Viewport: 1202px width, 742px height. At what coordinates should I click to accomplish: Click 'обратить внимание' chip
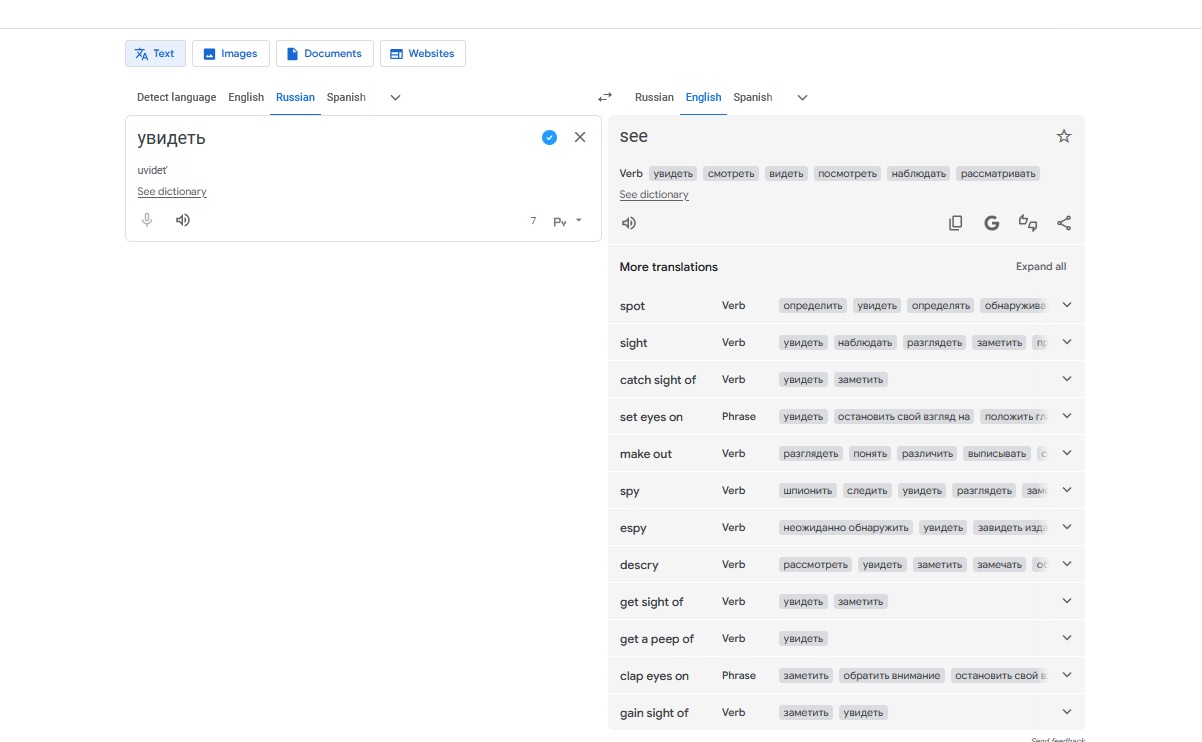tap(892, 676)
